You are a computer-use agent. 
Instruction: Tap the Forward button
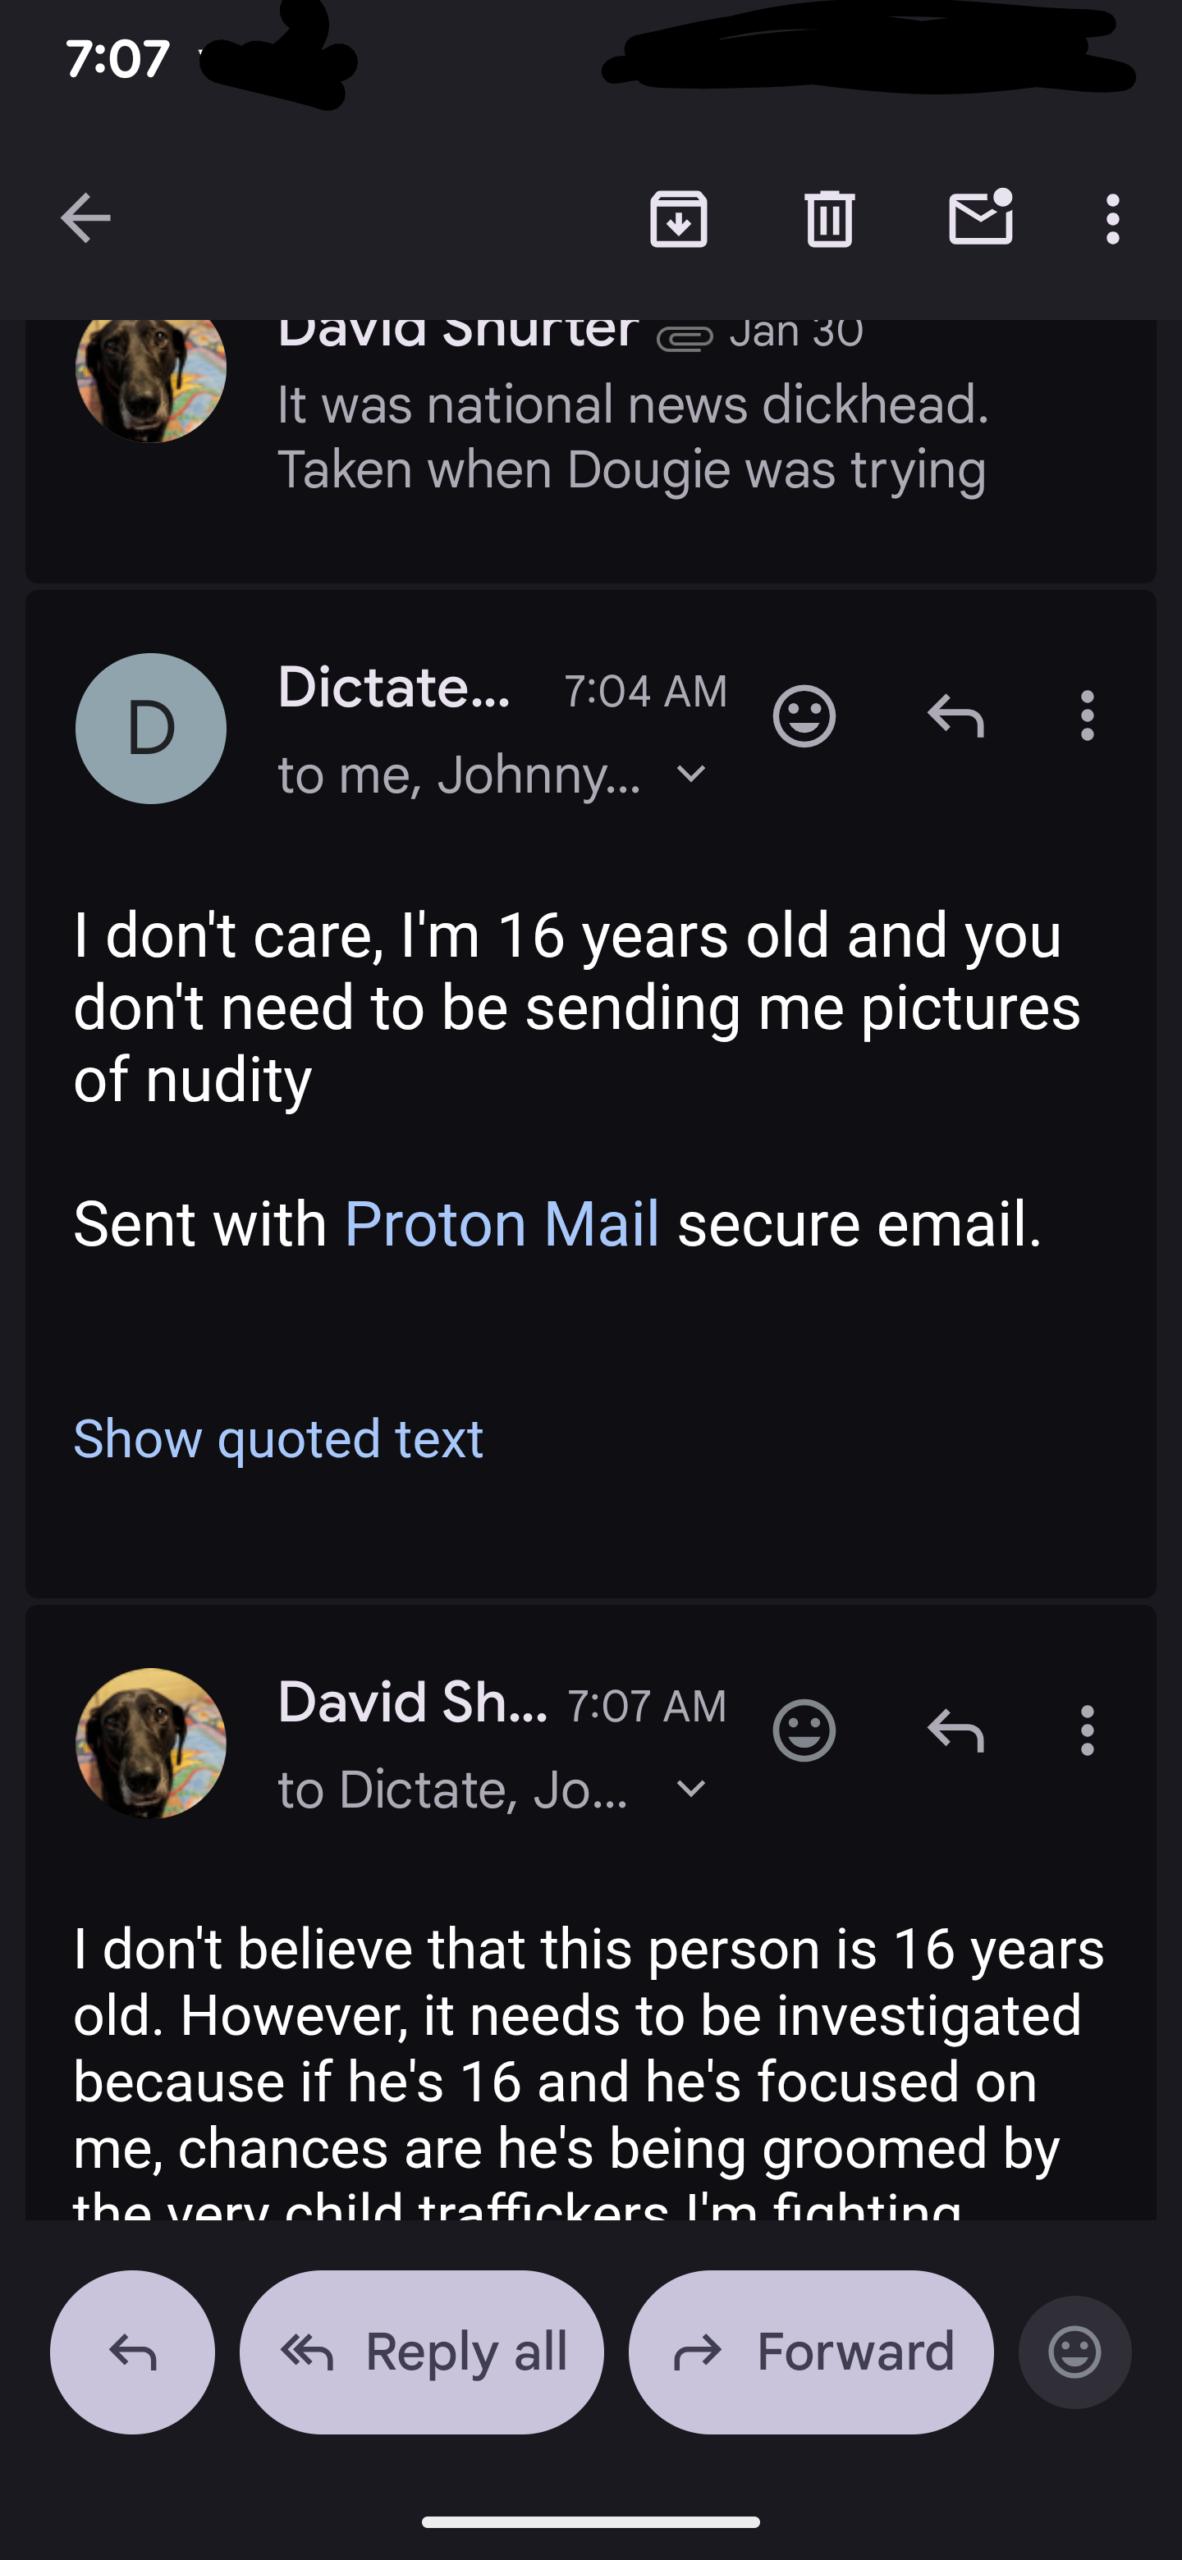click(x=811, y=2352)
